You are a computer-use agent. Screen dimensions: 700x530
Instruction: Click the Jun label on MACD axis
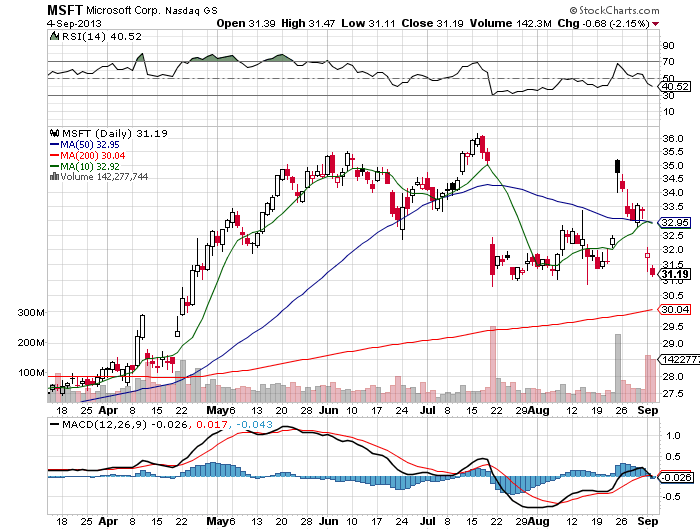[329, 521]
